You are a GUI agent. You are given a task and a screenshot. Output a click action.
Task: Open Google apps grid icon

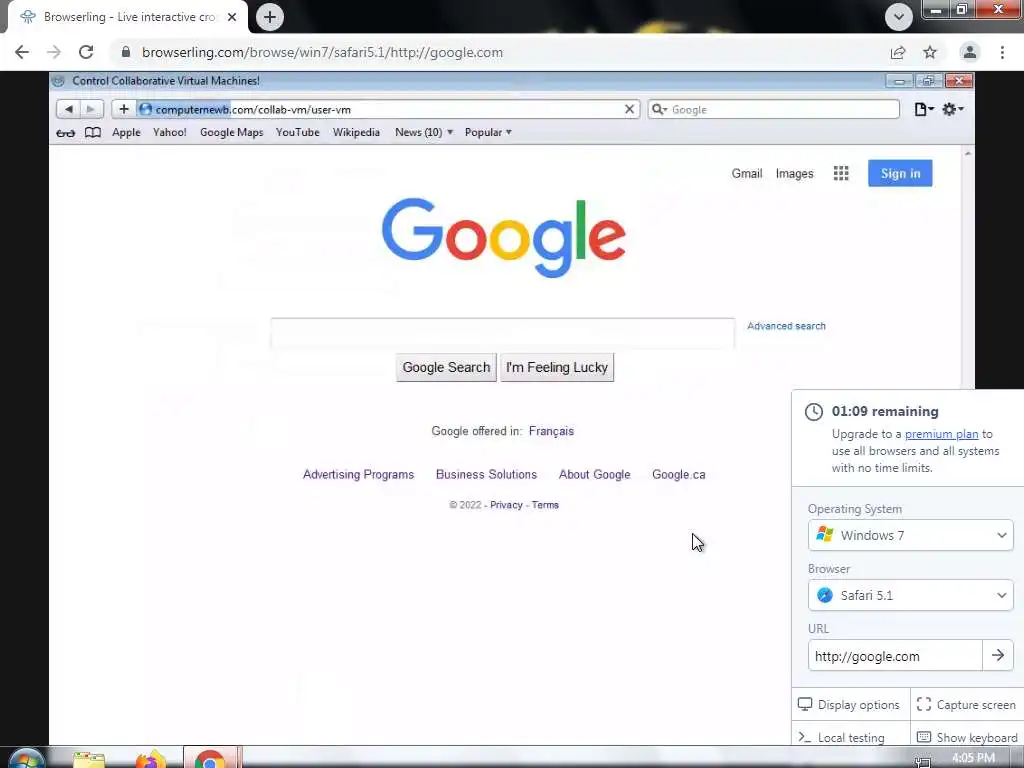coord(841,173)
